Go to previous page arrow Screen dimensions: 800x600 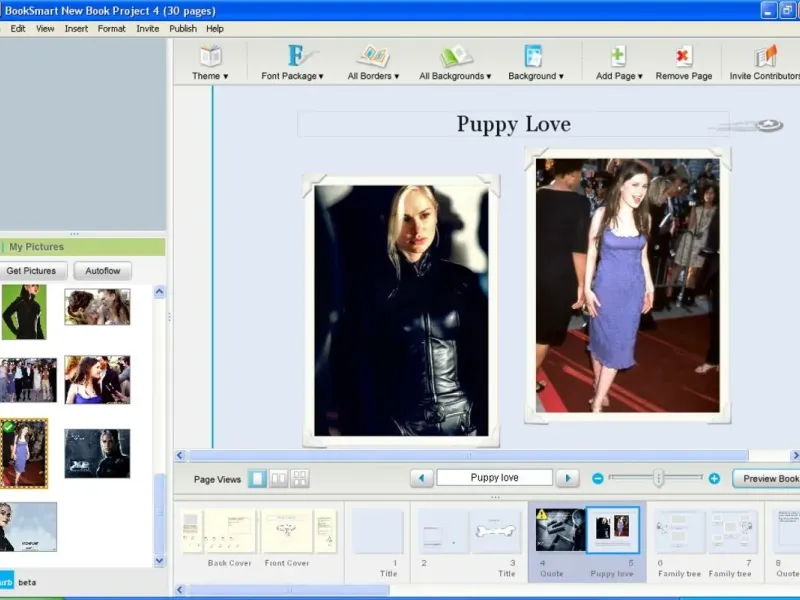(x=422, y=479)
